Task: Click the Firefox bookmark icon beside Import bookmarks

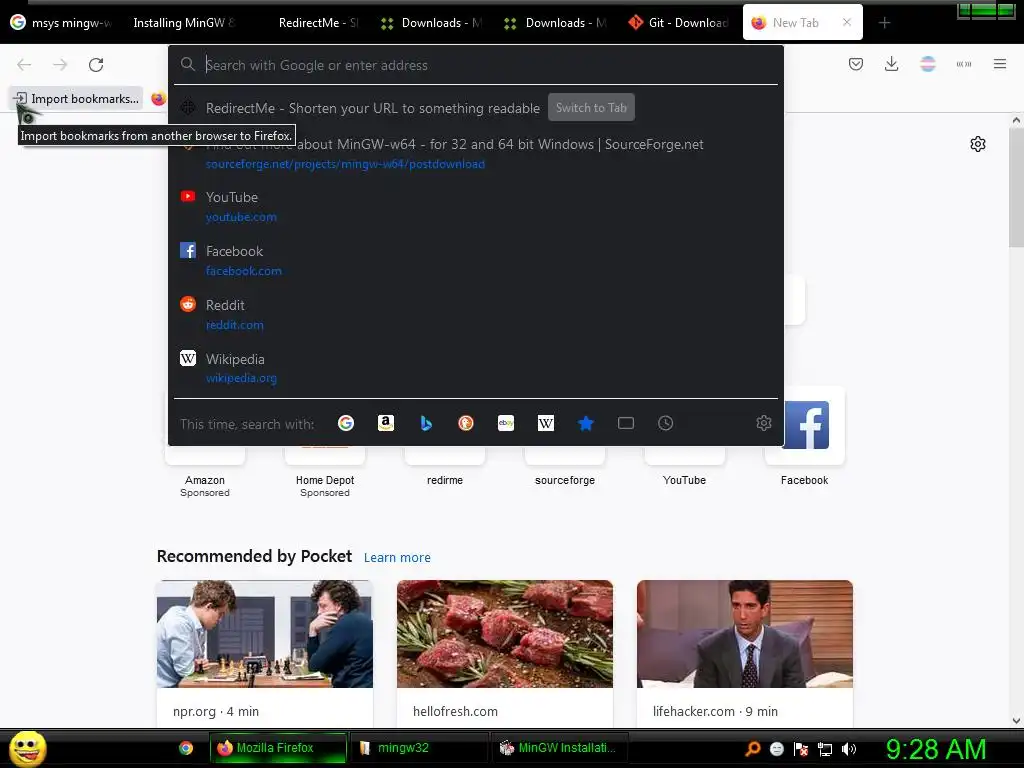Action: pos(158,99)
